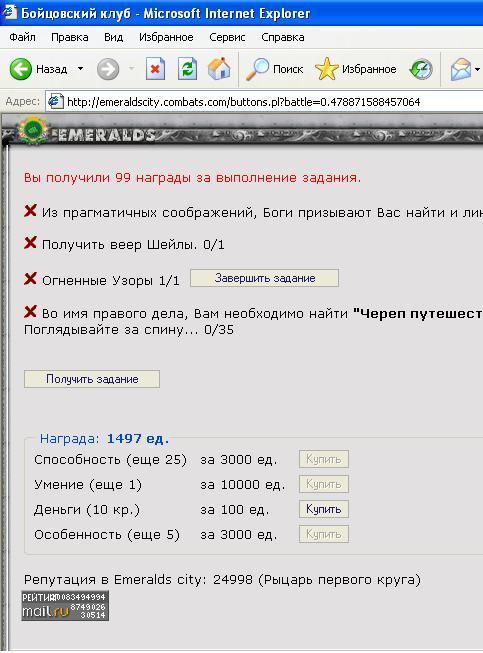Open the History clock icon
Image resolution: width=483 pixels, height=653 pixels.
coord(421,69)
